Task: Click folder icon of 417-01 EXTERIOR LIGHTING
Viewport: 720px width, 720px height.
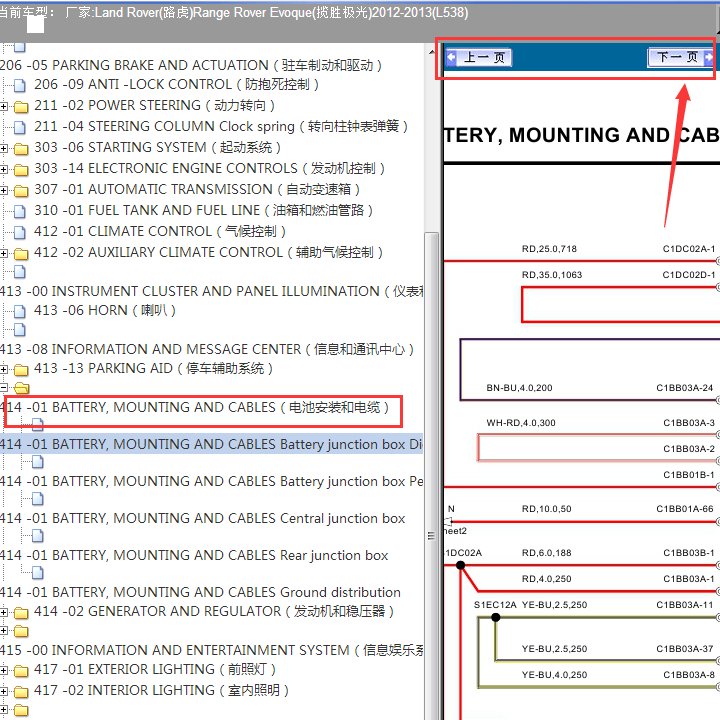Action: 21,671
